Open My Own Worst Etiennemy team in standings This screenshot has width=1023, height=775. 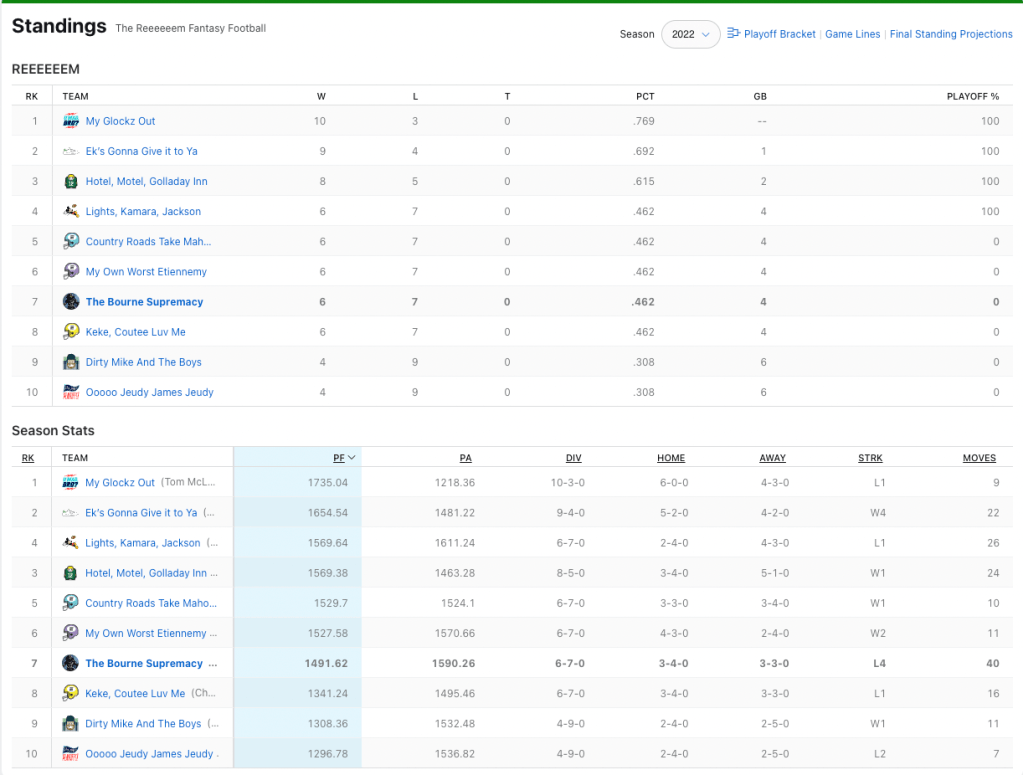click(146, 272)
